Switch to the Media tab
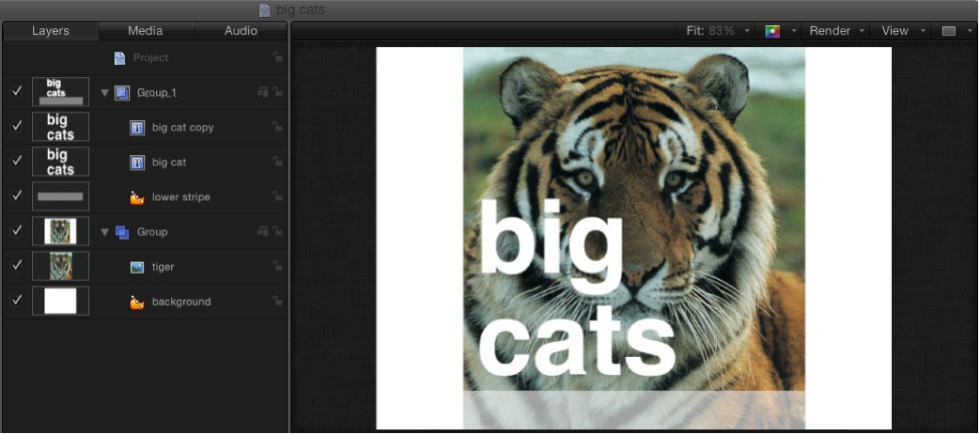Screen dimensions: 979x434 pyautogui.click(x=145, y=31)
